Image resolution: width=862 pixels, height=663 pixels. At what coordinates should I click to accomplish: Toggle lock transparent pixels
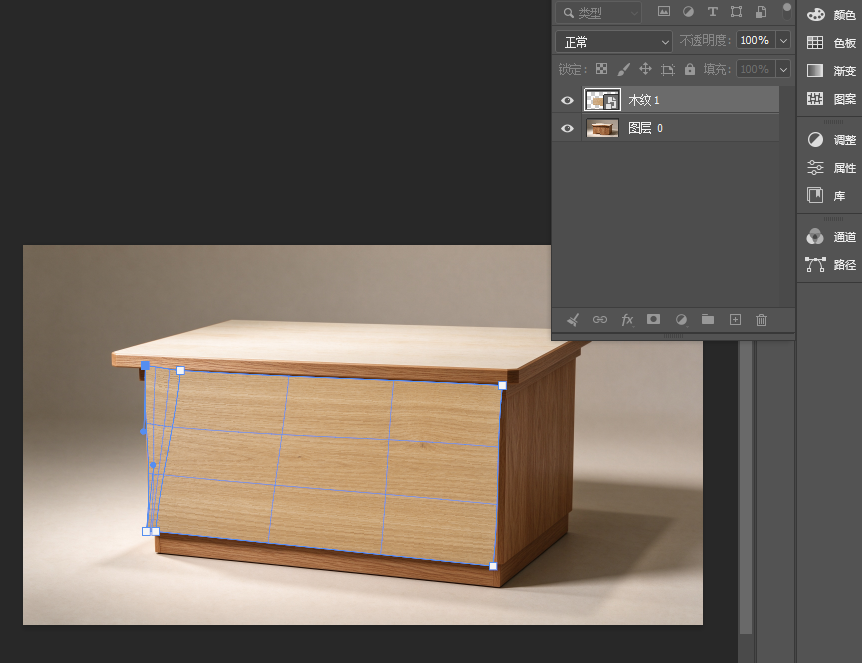coord(601,69)
